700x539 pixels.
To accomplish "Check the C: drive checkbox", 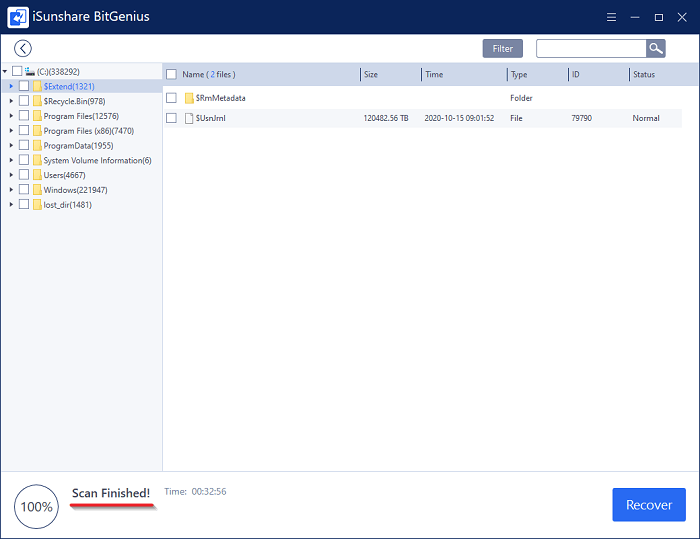I will point(17,71).
